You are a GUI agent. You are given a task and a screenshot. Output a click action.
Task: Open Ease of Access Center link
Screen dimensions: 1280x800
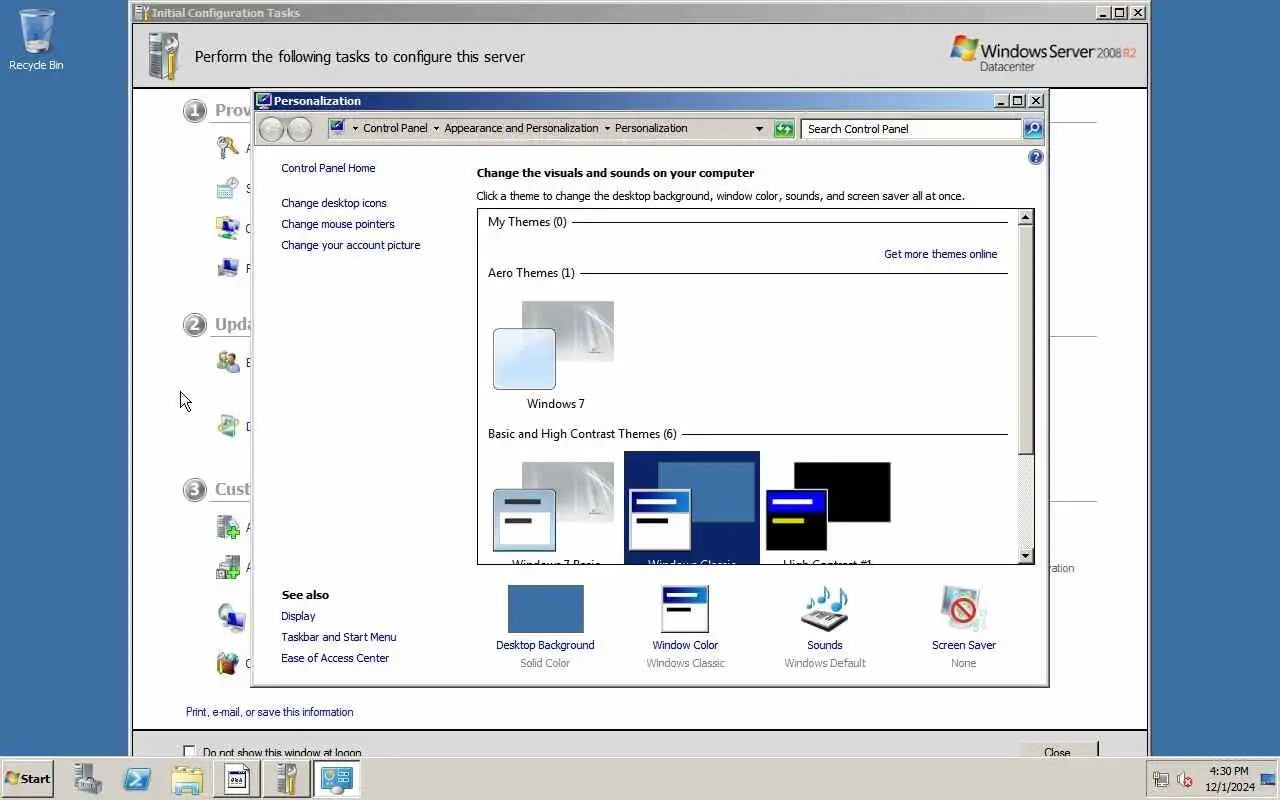click(335, 658)
